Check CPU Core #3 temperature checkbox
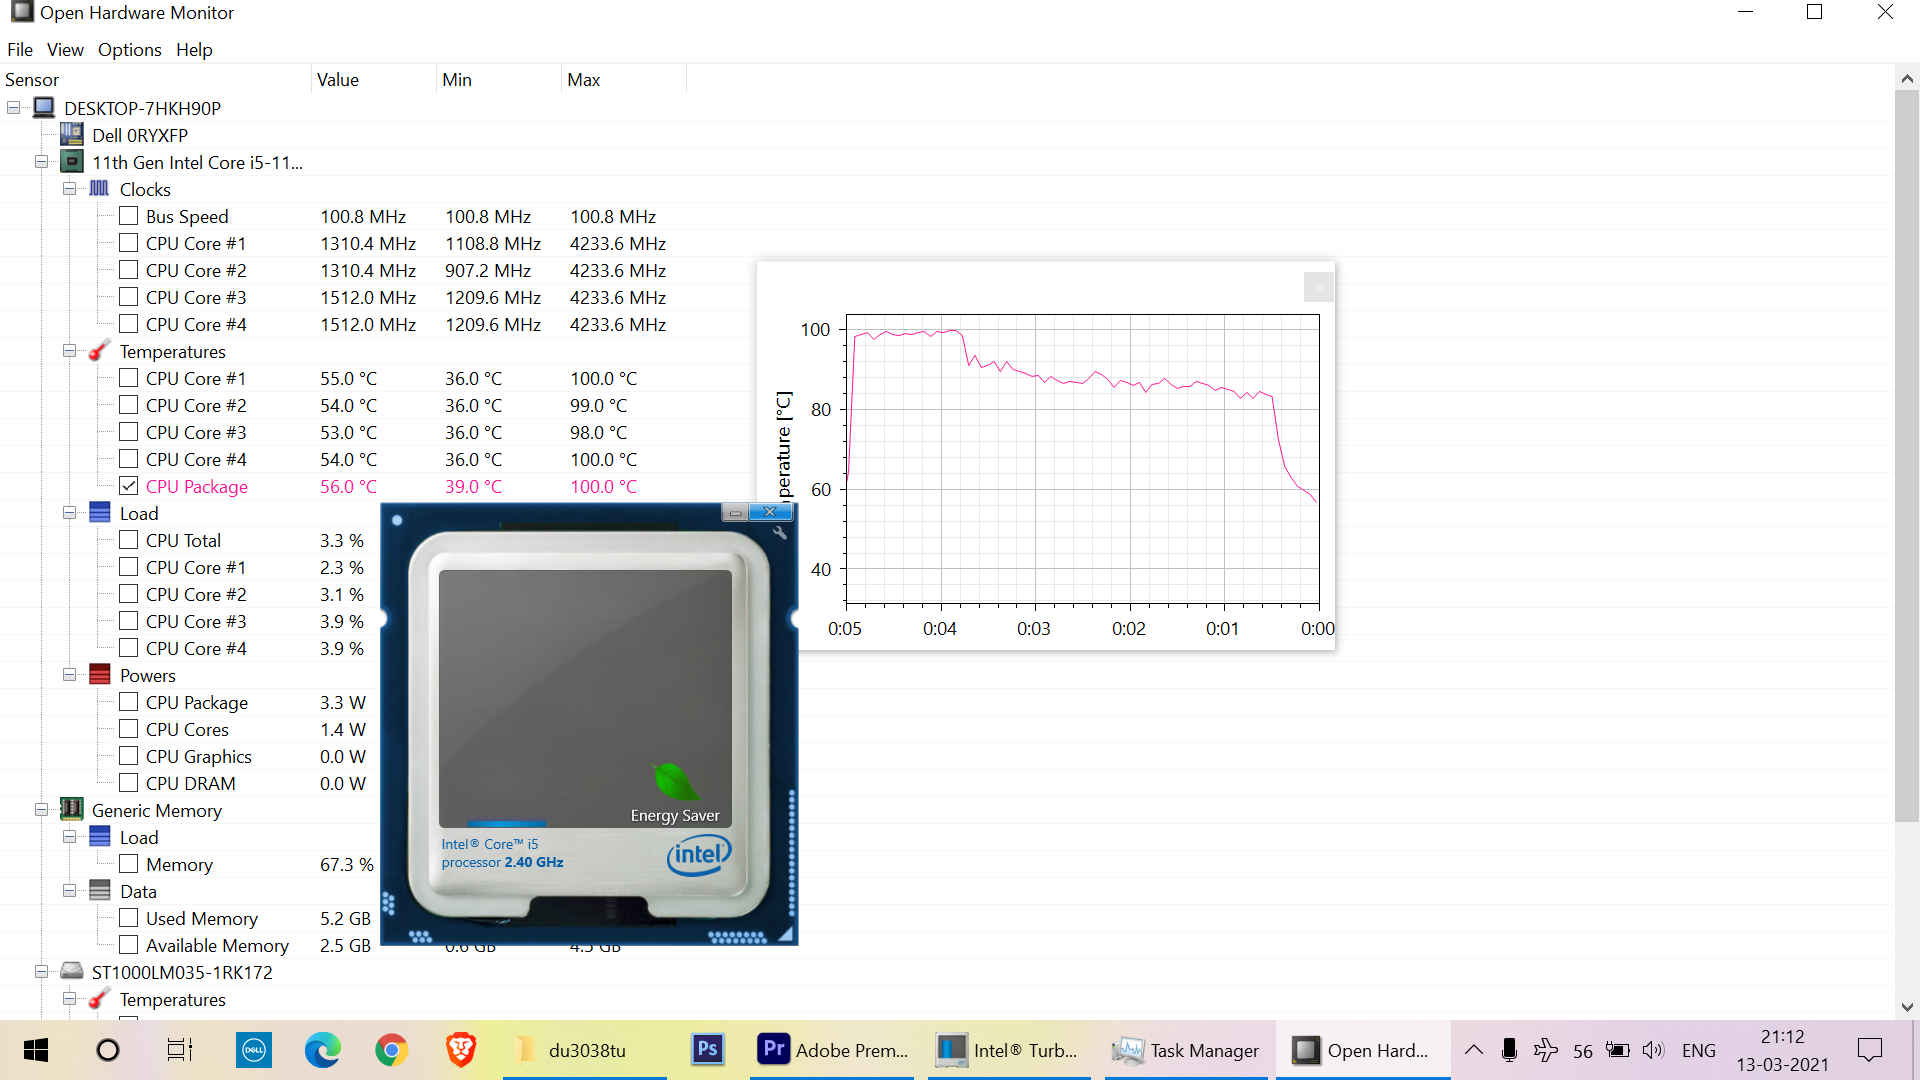1920x1080 pixels. [x=128, y=431]
